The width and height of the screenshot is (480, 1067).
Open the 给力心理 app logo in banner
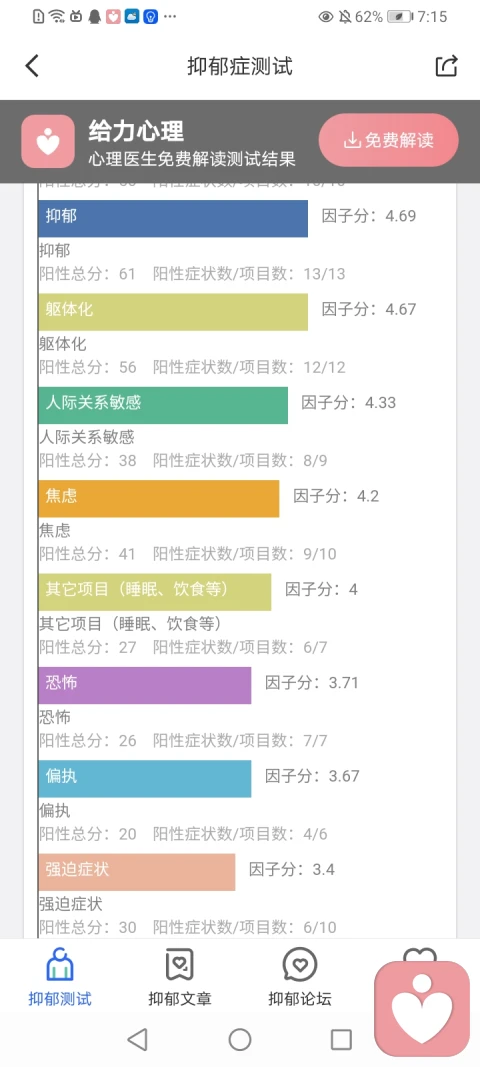[x=48, y=142]
